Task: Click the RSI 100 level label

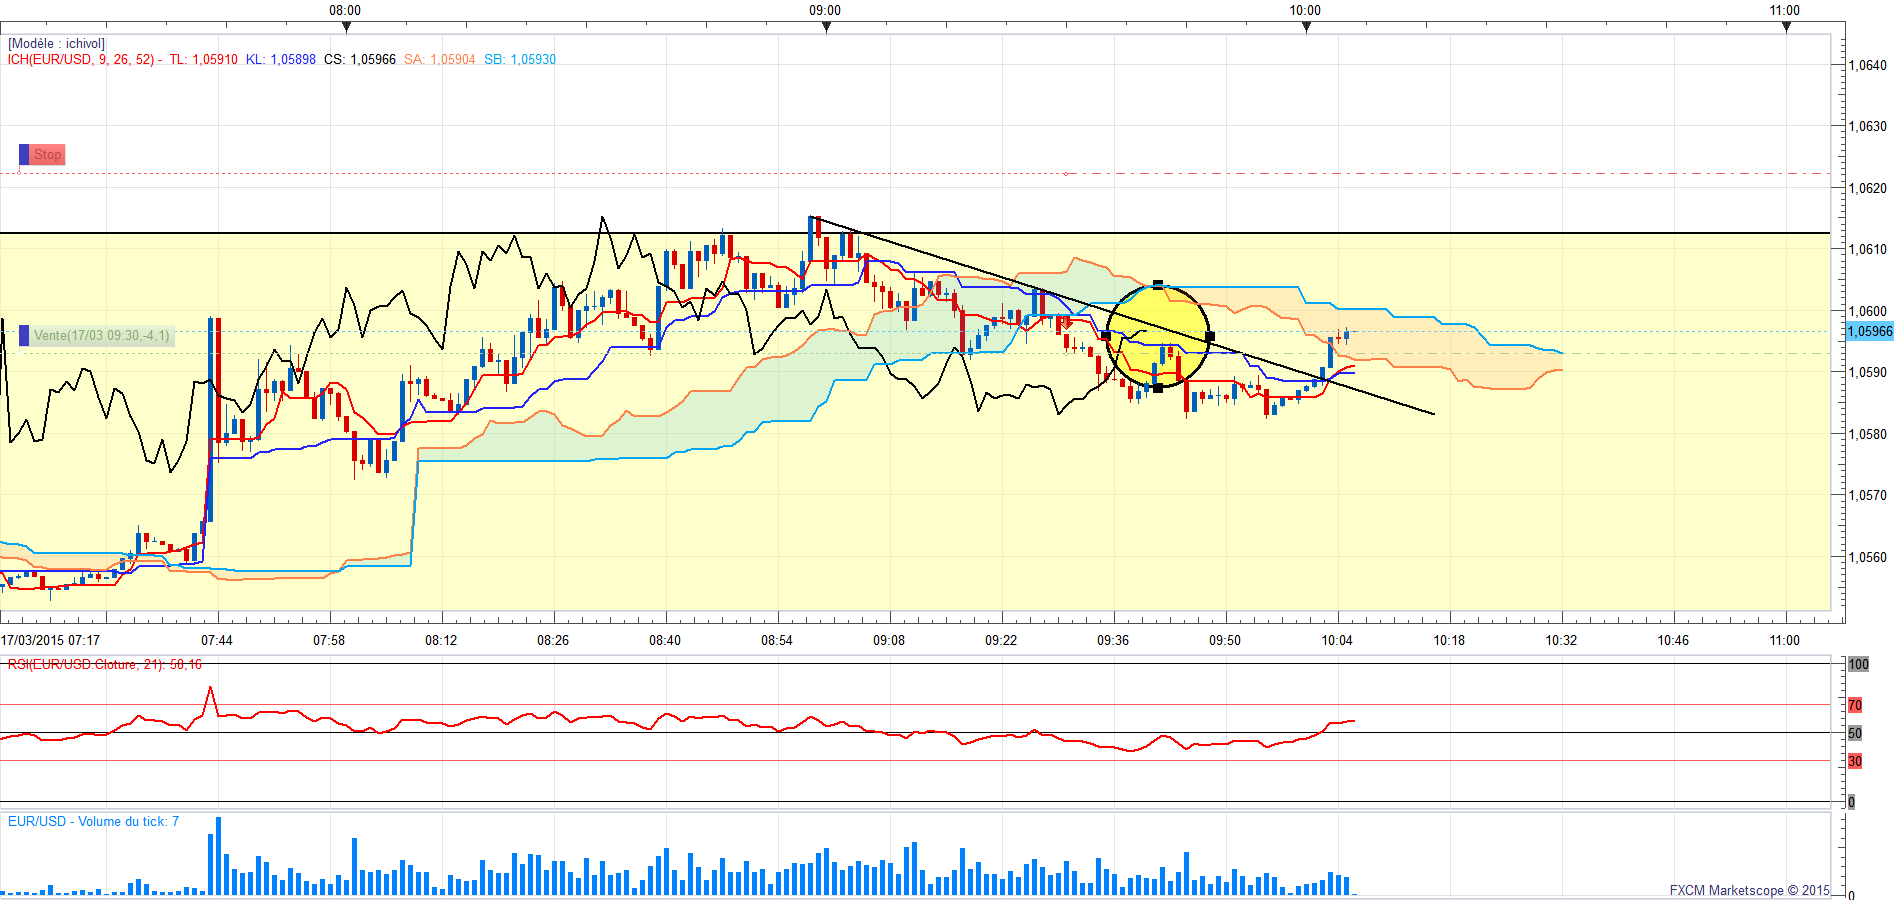Action: click(x=1858, y=664)
